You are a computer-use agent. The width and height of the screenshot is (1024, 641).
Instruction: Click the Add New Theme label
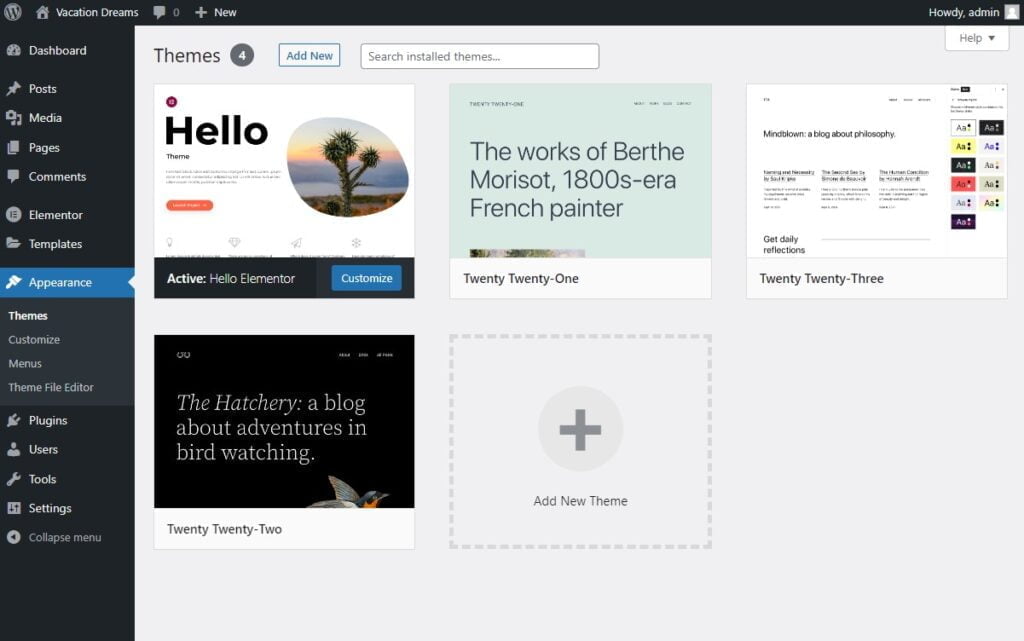click(581, 501)
